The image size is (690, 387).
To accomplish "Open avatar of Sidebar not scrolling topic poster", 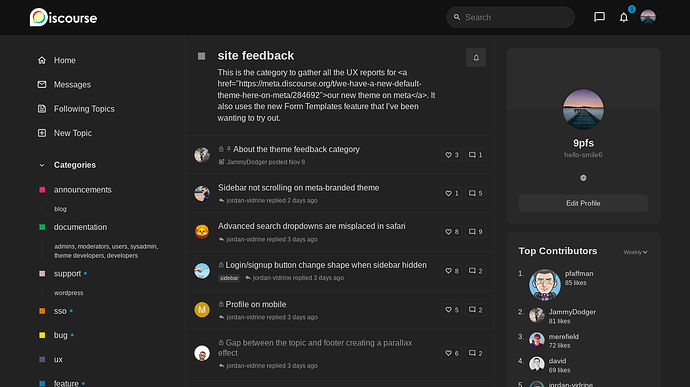I will click(x=202, y=193).
